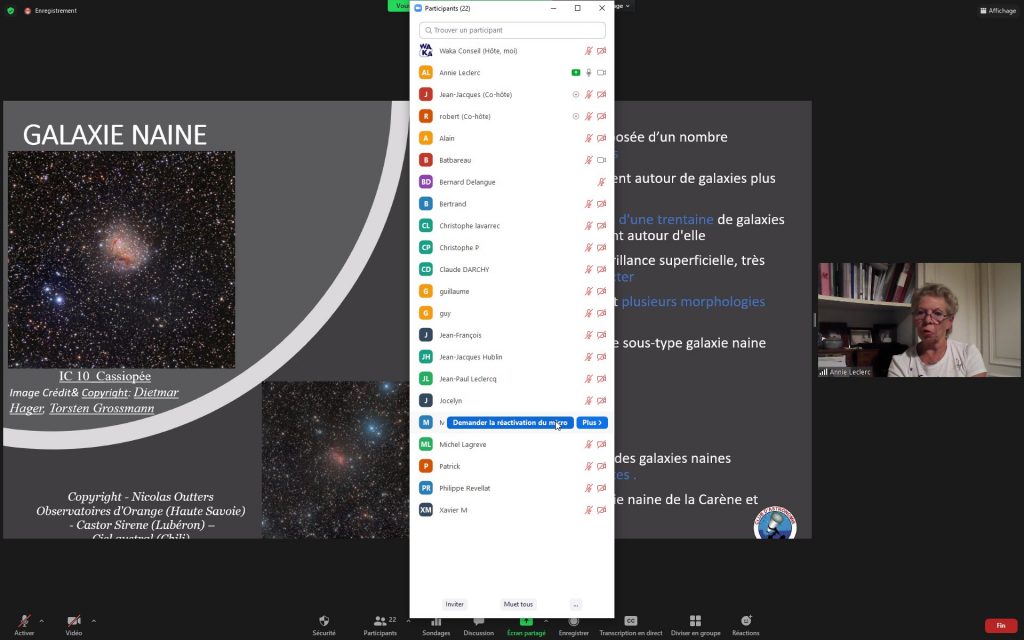This screenshot has width=1024, height=640.
Task: Select participant Philippe Revellat
Action: click(x=512, y=488)
